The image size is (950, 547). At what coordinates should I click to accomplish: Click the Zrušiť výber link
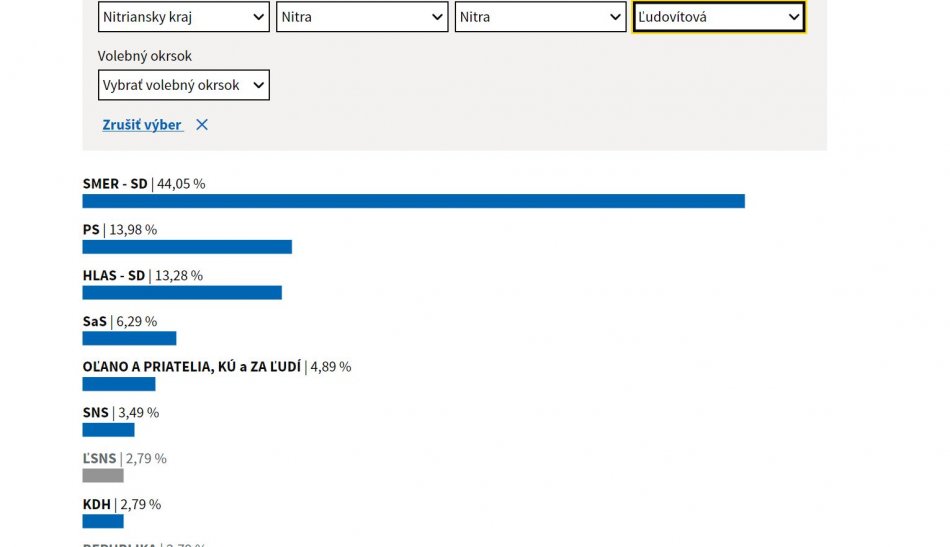click(142, 125)
